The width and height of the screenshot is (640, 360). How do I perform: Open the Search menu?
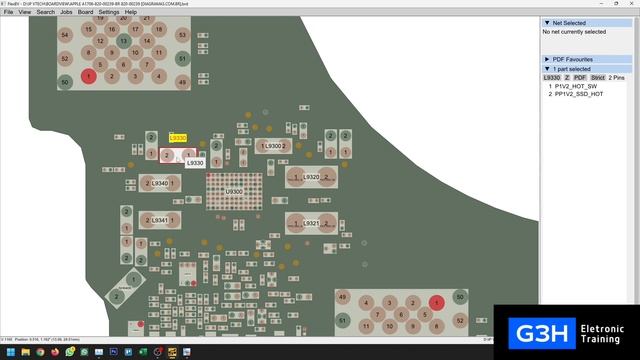coord(45,12)
